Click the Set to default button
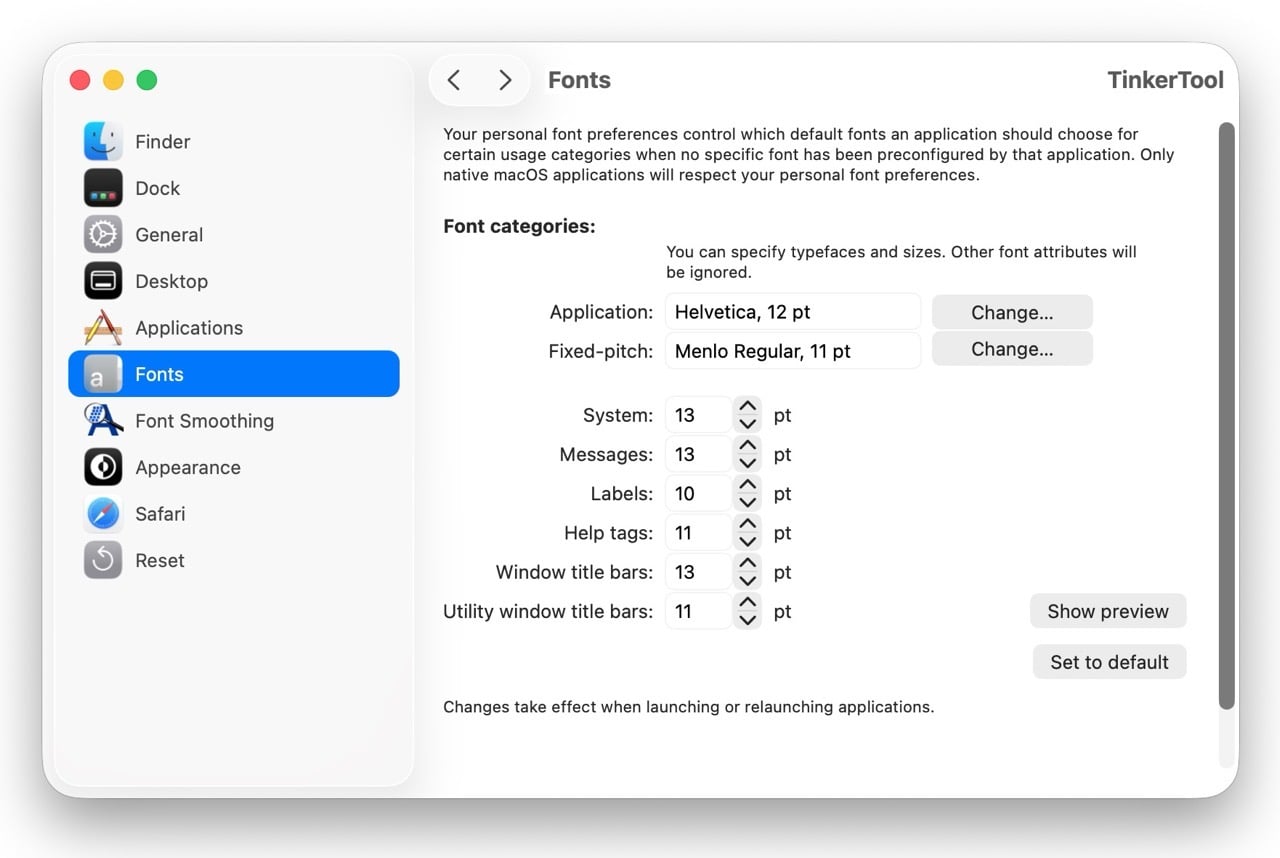The image size is (1280, 858). tap(1108, 662)
